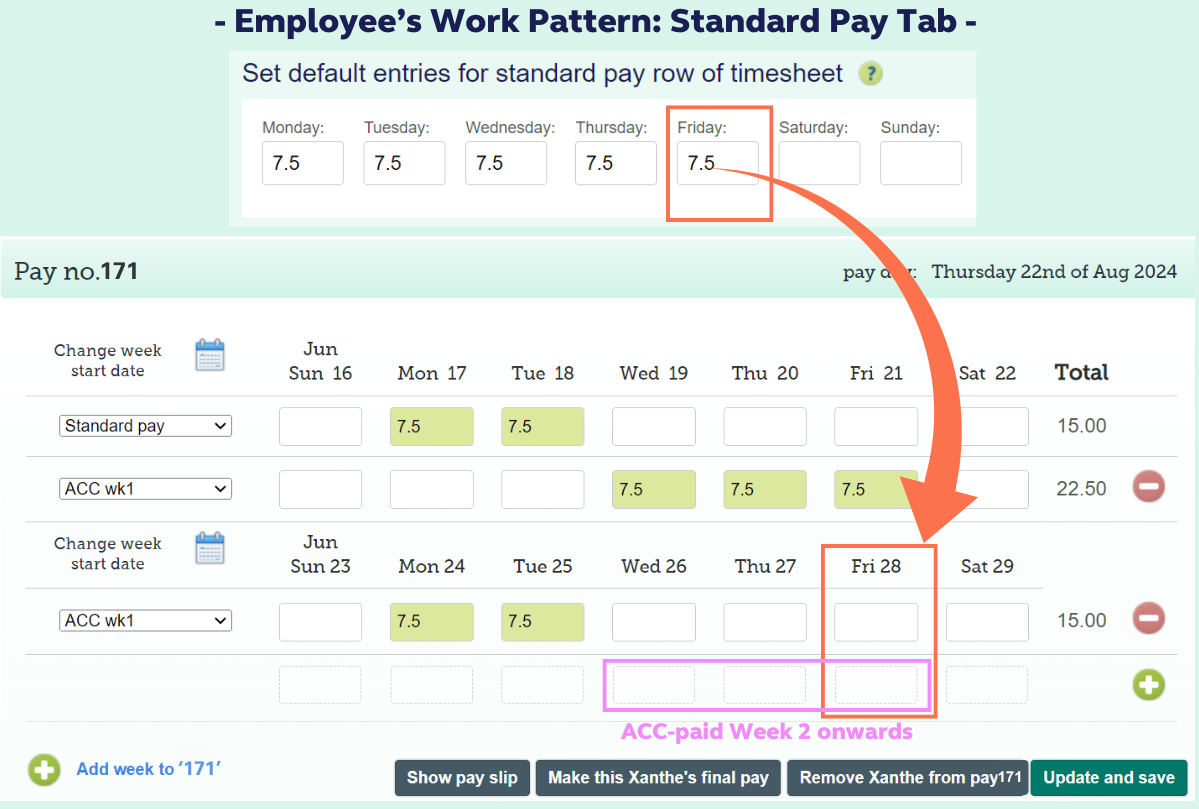Expand second week's ACC wk1 dropdown
The width and height of the screenshot is (1199, 809).
[145, 621]
